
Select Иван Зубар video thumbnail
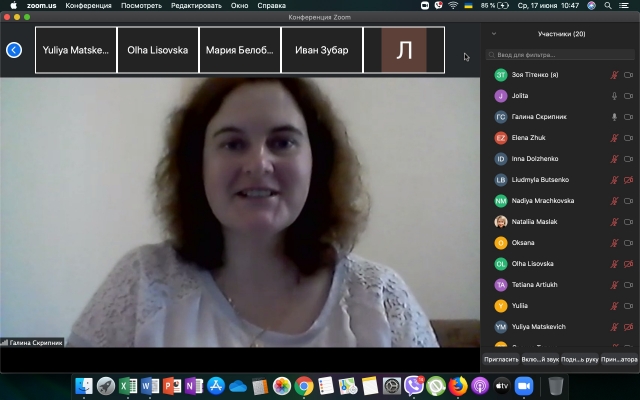pyautogui.click(x=322, y=50)
